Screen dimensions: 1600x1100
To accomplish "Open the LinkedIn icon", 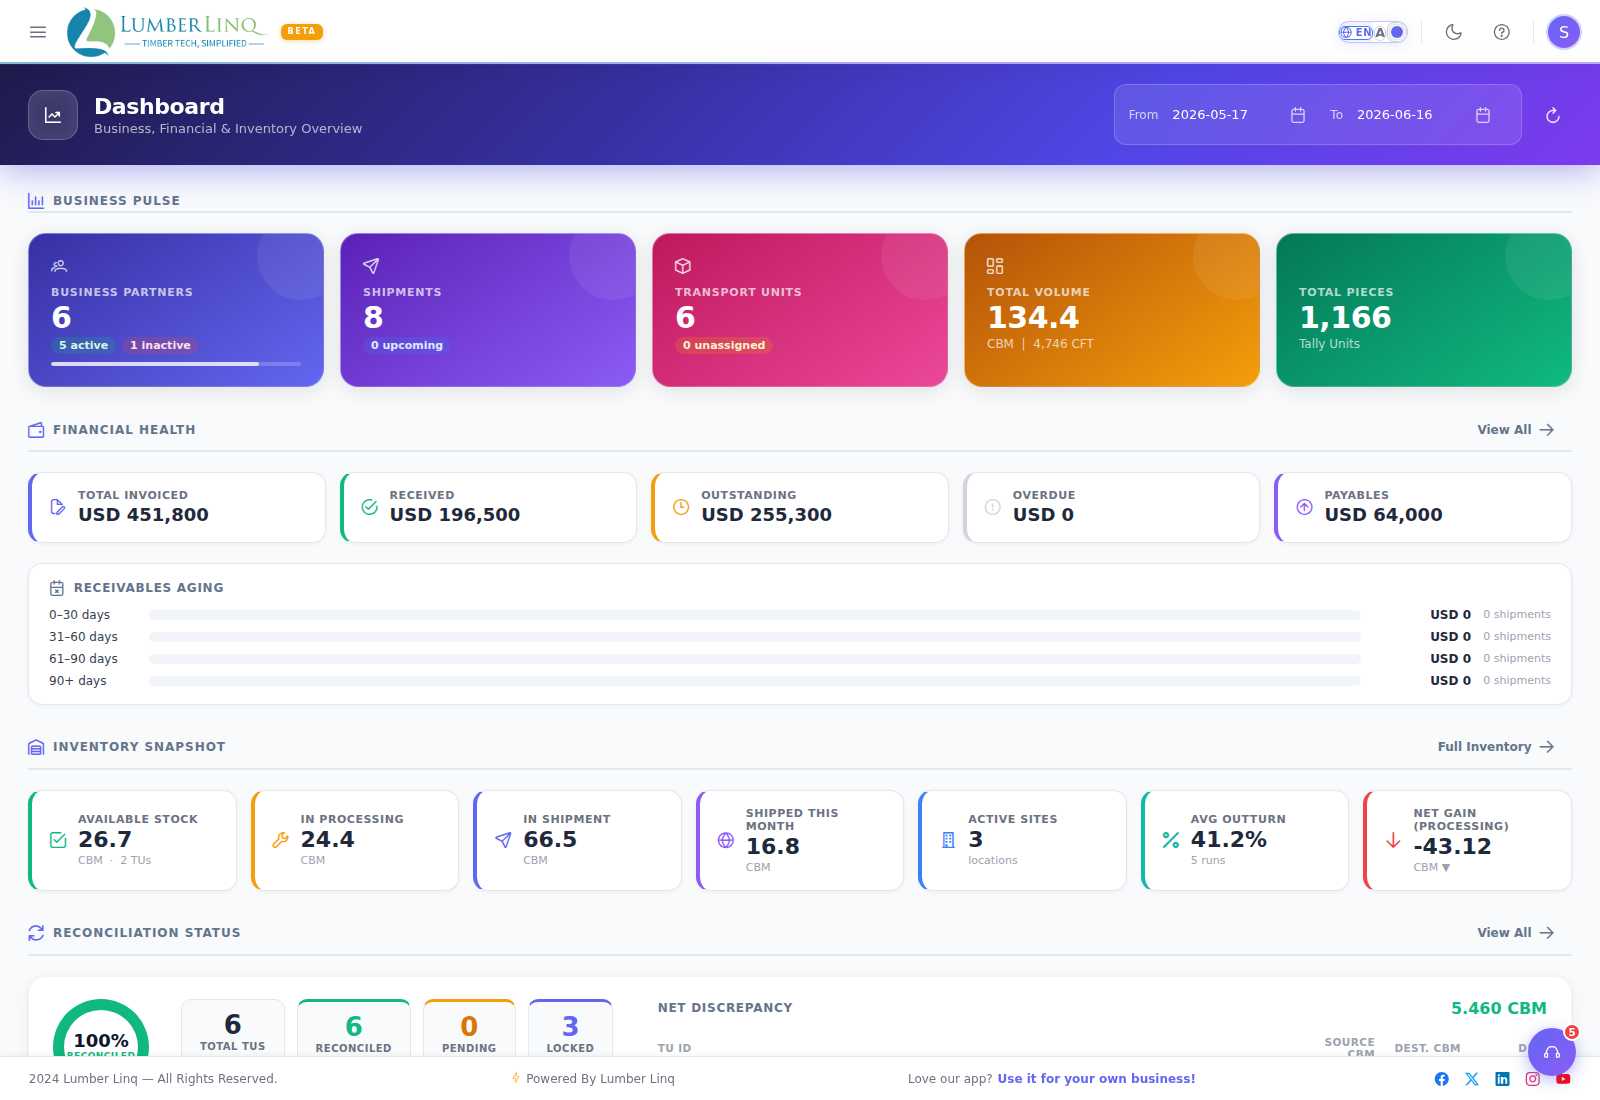I will (1502, 1079).
